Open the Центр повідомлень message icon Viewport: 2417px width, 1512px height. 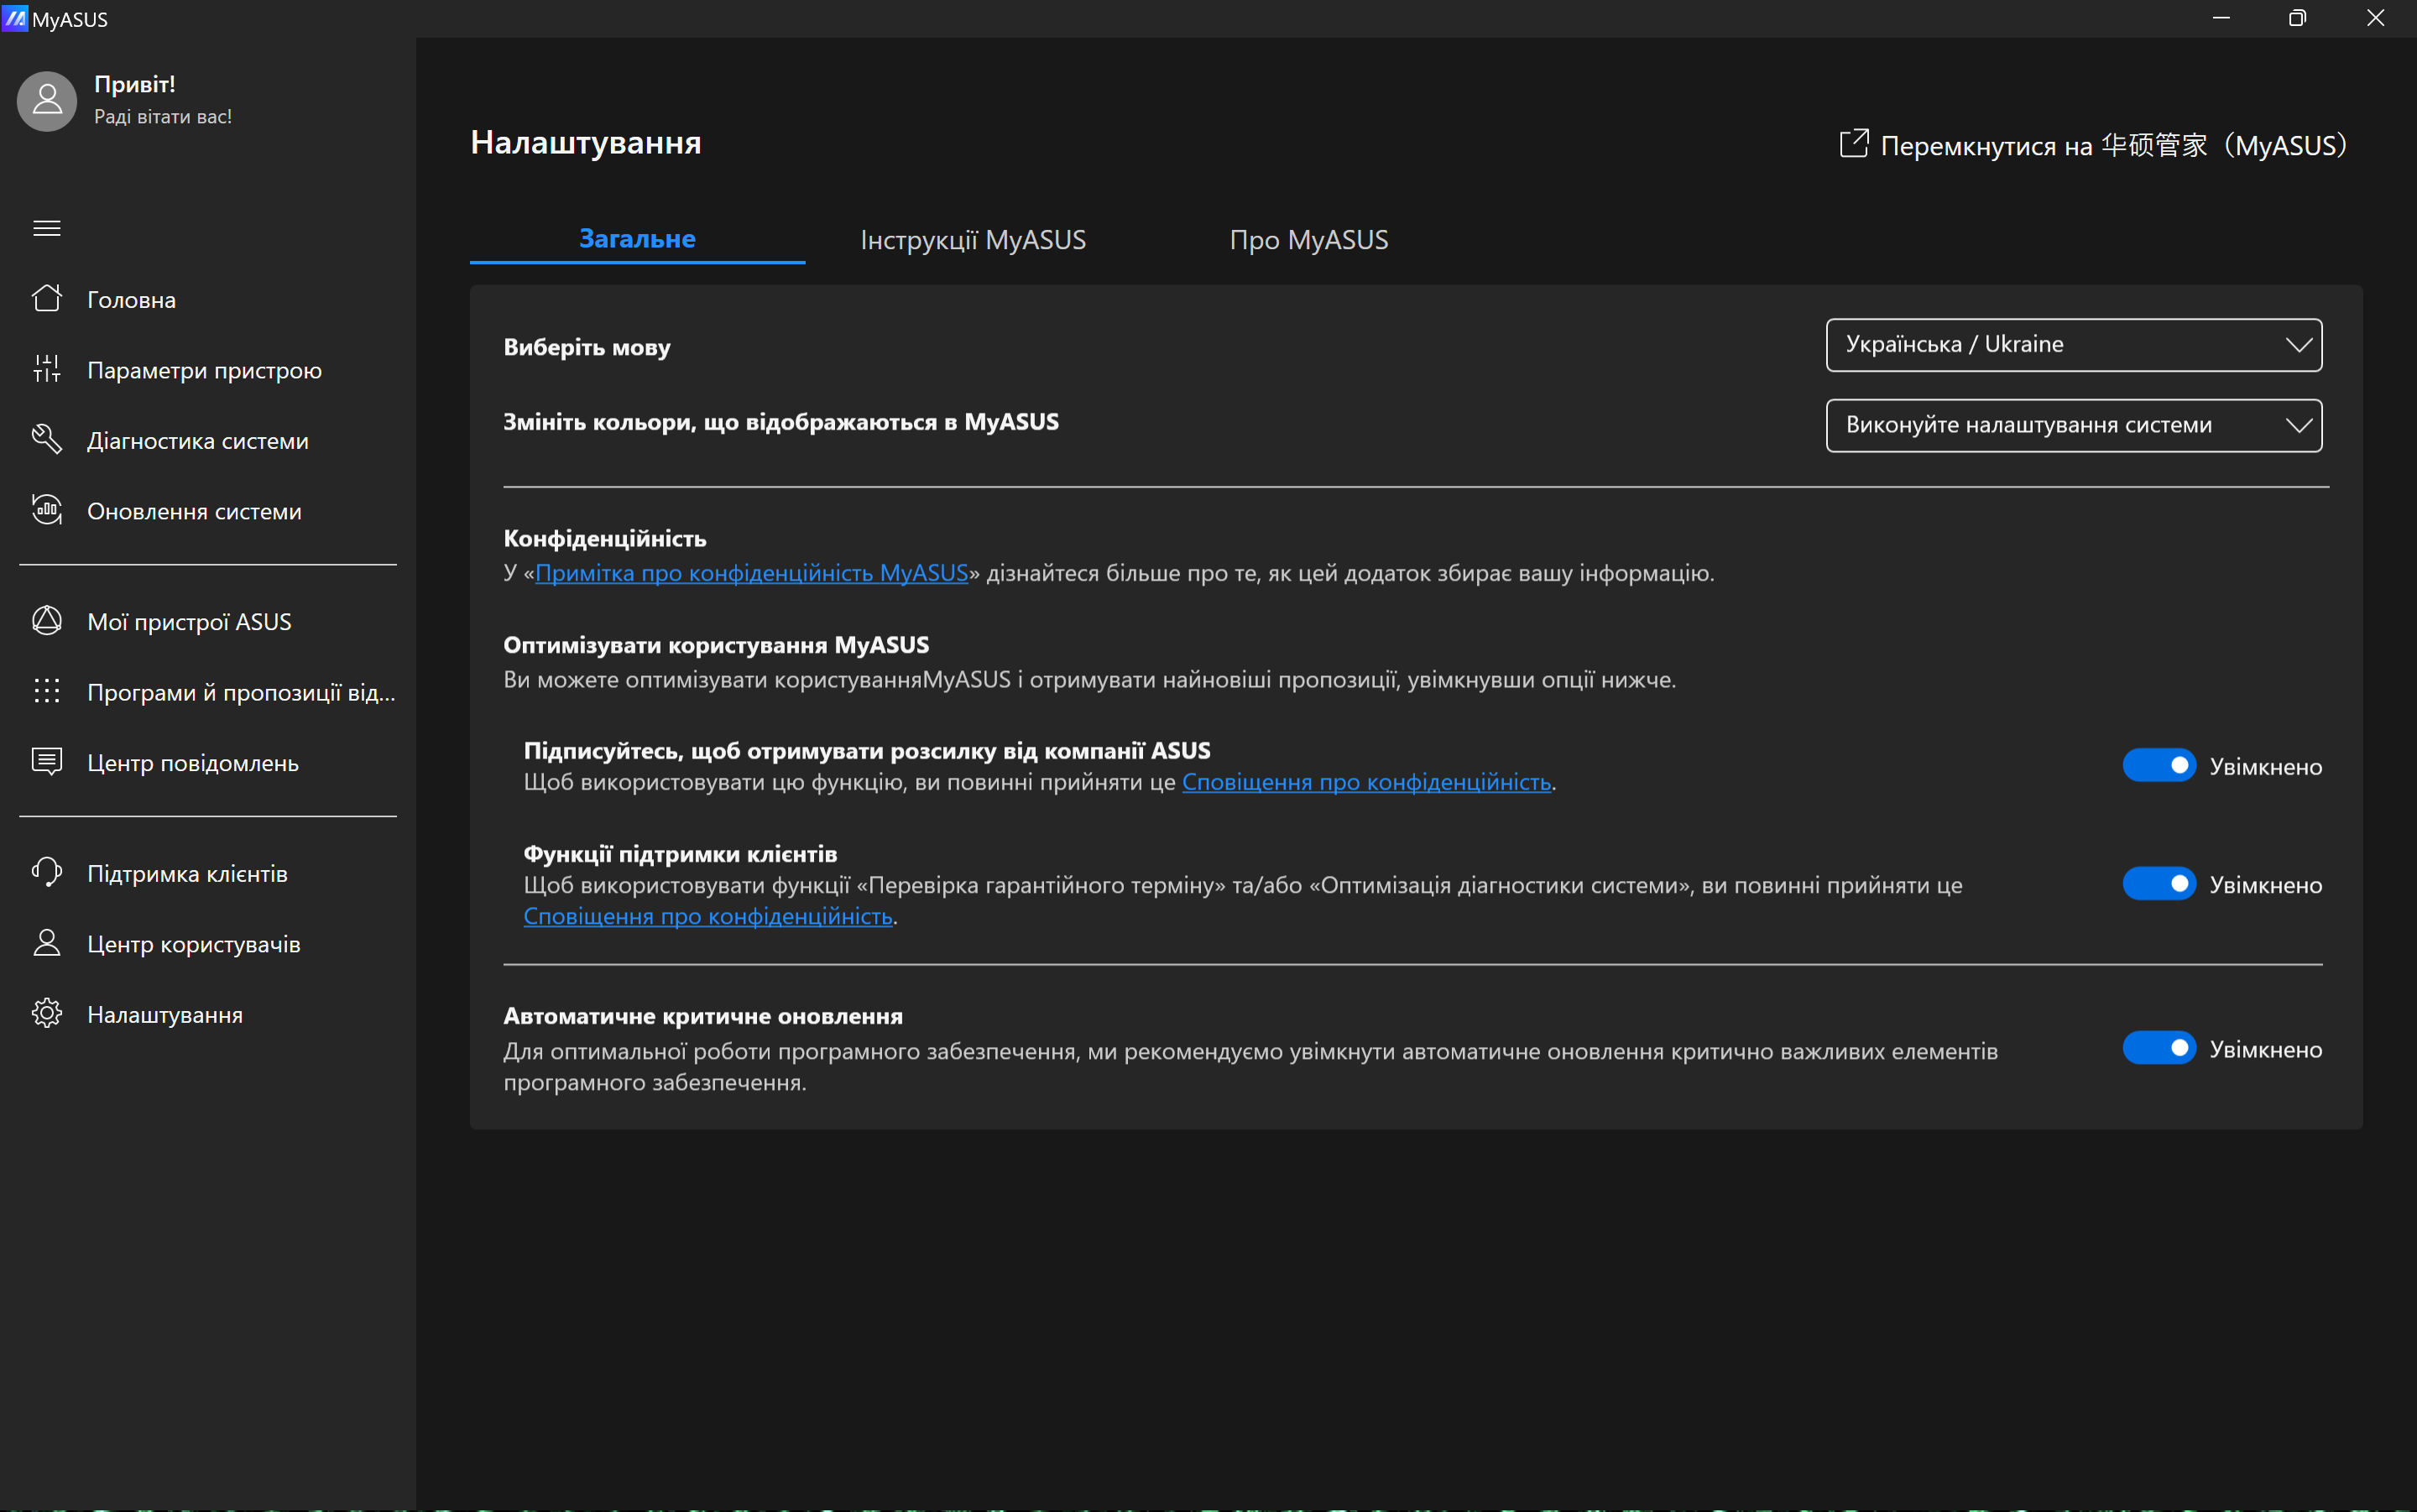[x=47, y=762]
